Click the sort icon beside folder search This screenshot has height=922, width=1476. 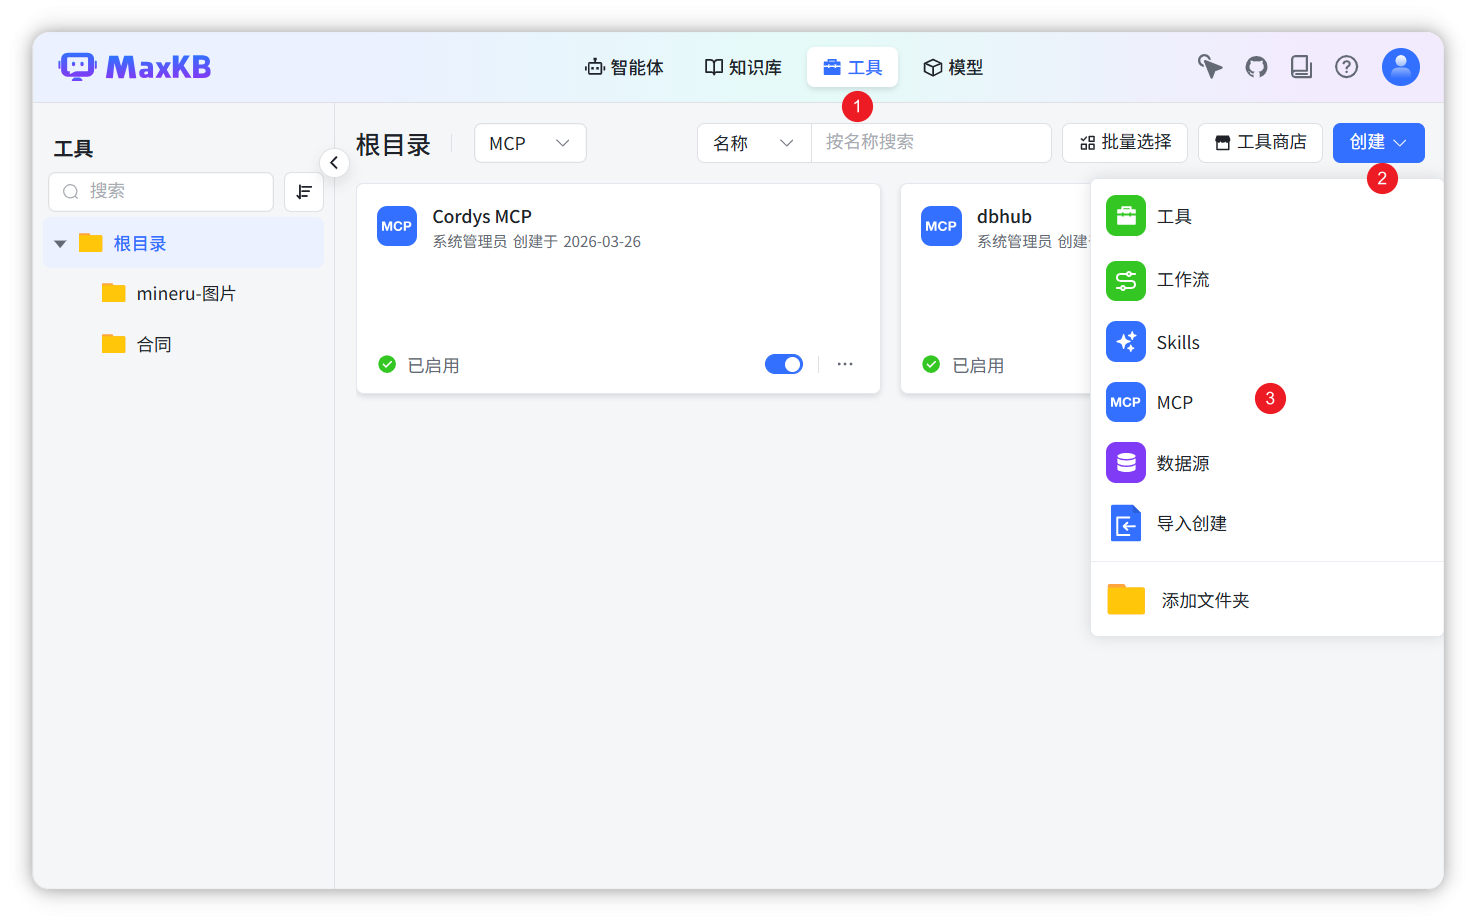click(304, 192)
